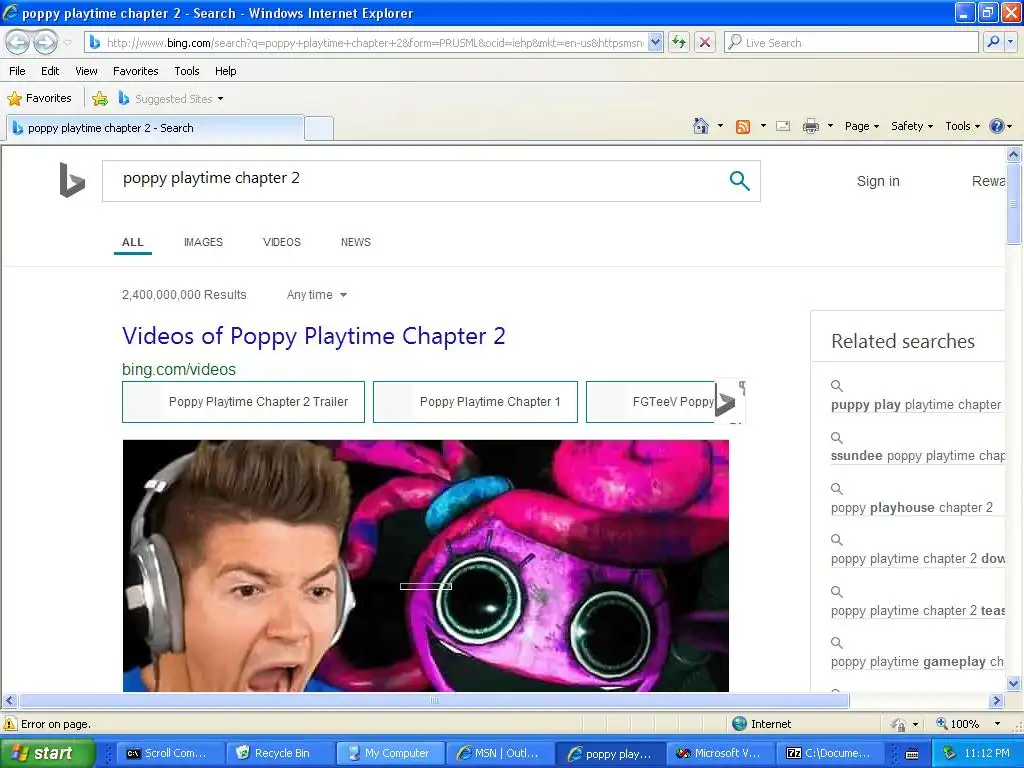Click related search ssundee poppy playtime
The width and height of the screenshot is (1024, 768).
[x=917, y=456]
